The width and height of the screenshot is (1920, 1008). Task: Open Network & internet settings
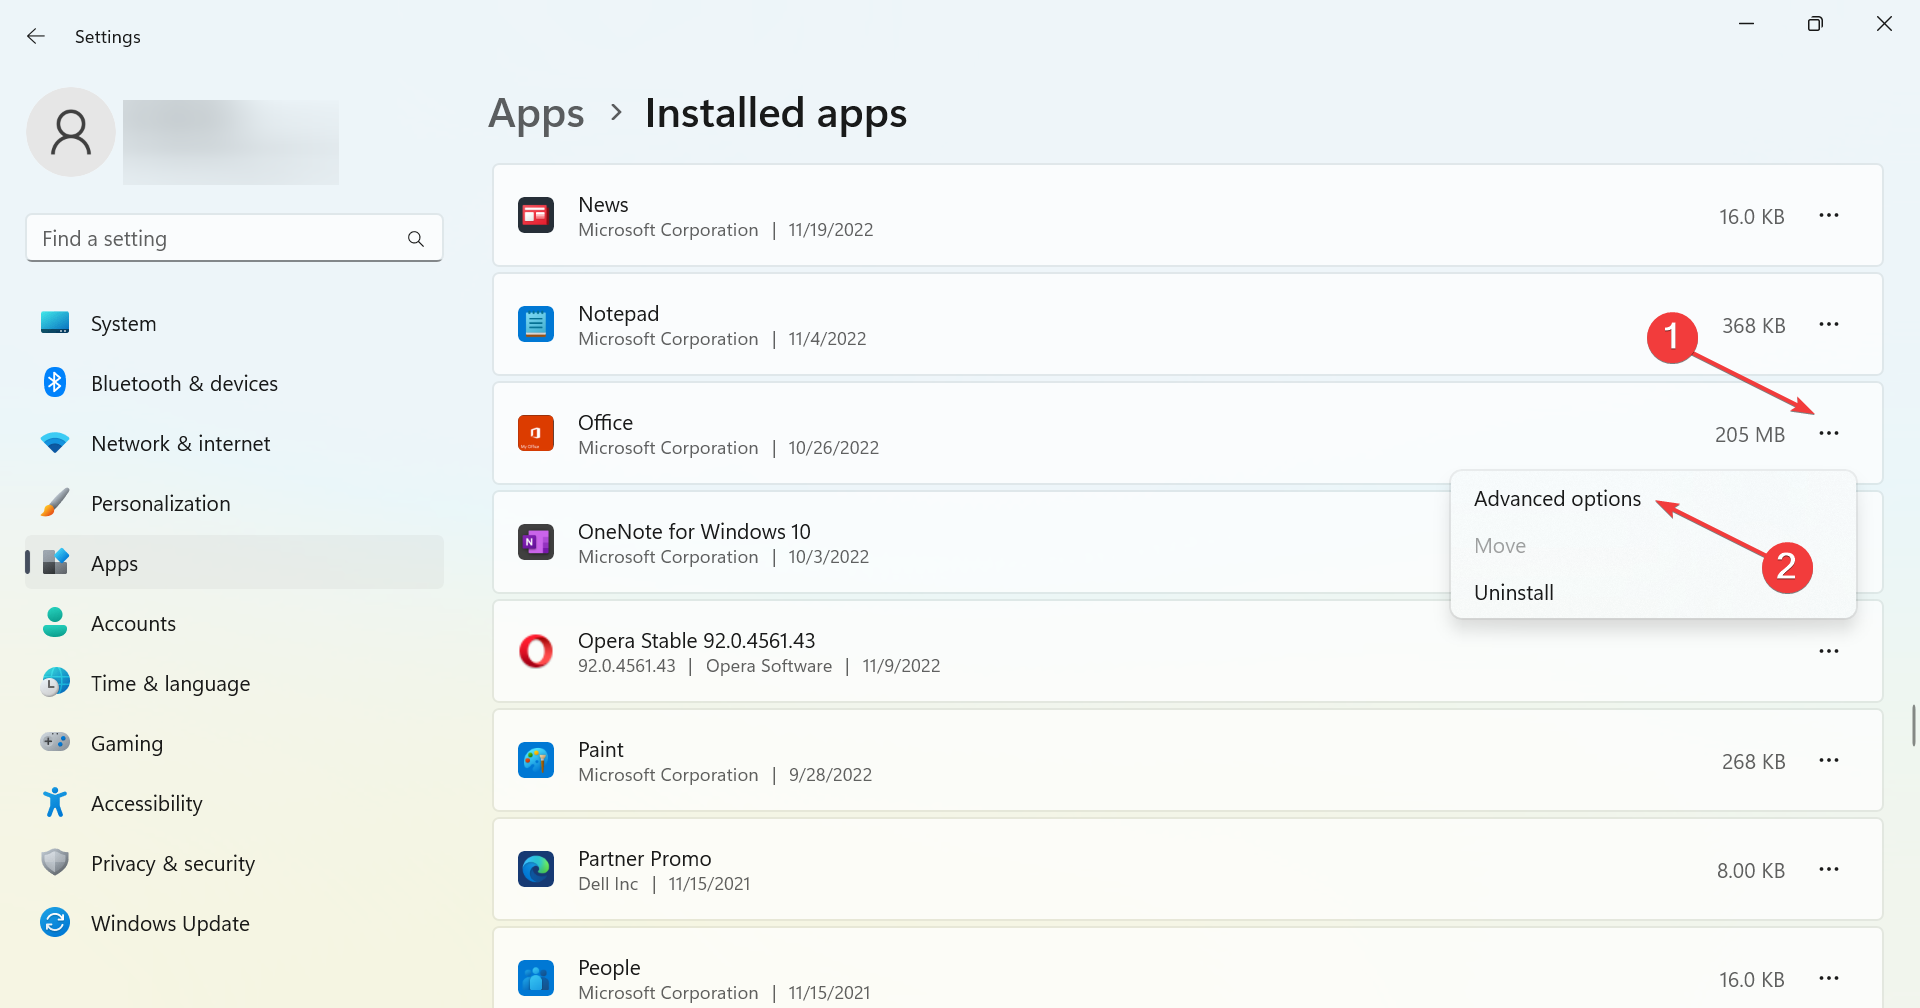pos(234,443)
